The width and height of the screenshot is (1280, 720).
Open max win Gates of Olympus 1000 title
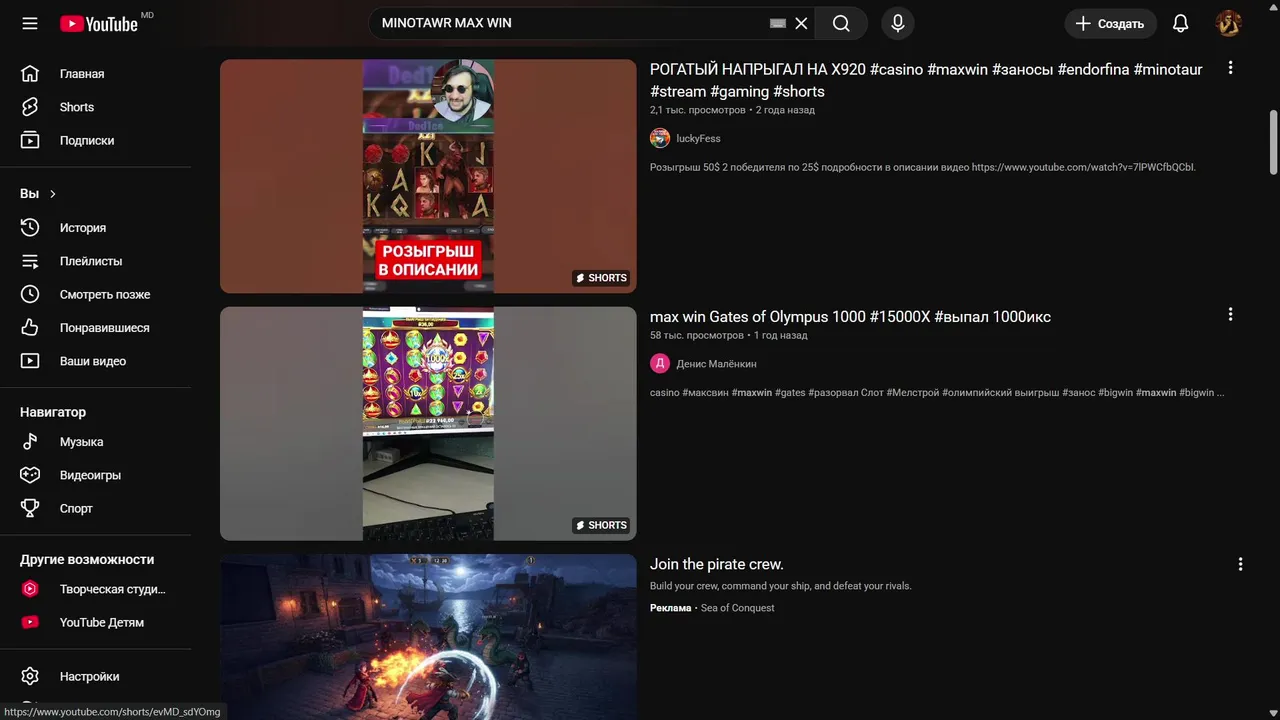850,317
